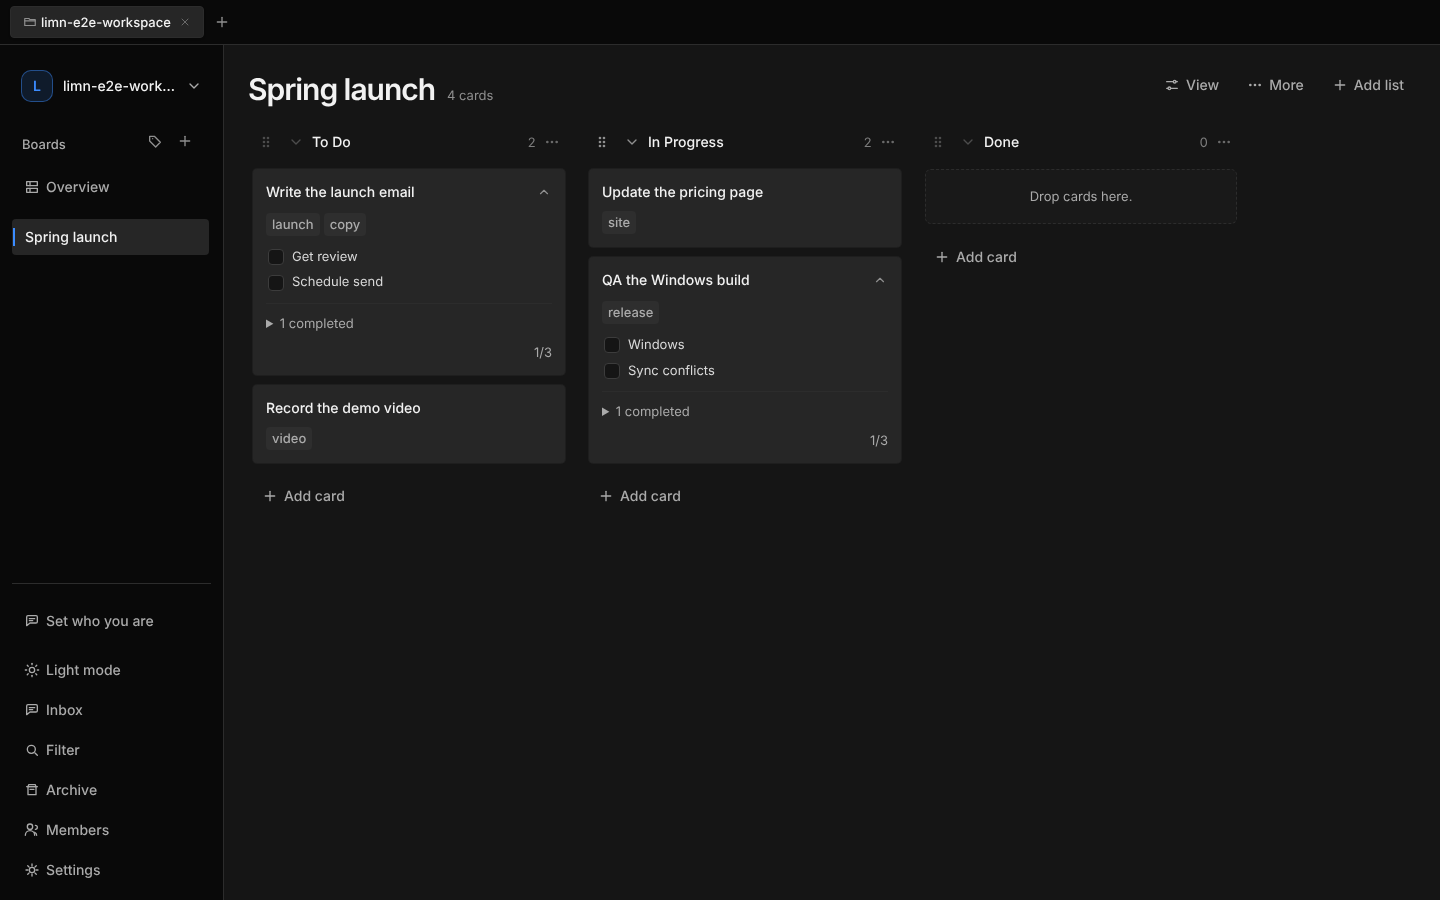Open the More menu
The image size is (1440, 900).
(1276, 85)
